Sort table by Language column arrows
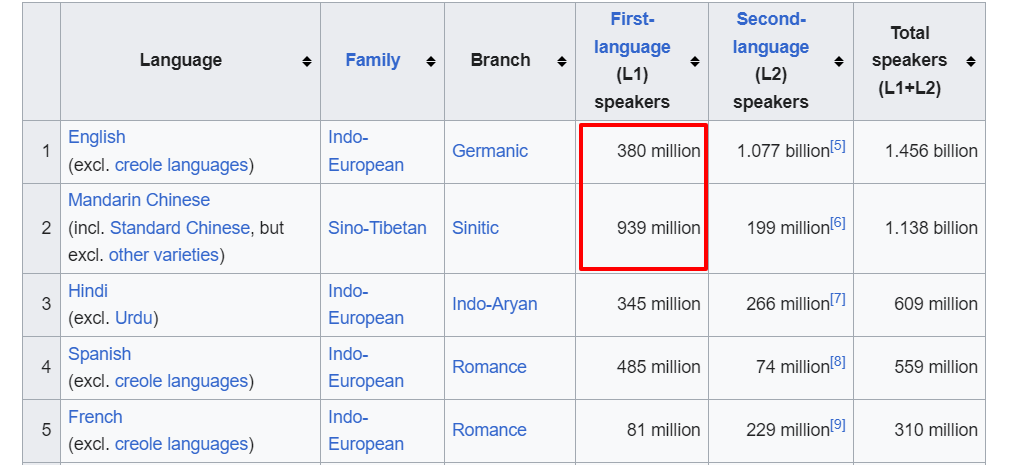 (x=307, y=62)
